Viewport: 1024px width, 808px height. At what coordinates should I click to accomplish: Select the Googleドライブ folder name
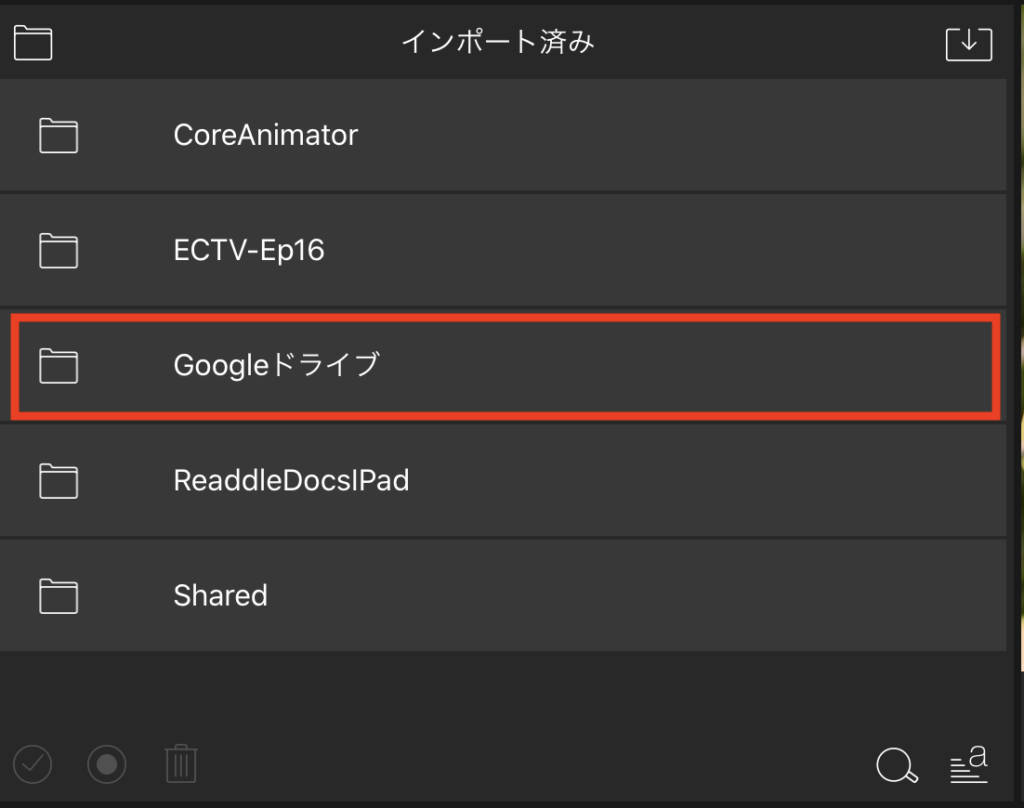(277, 366)
